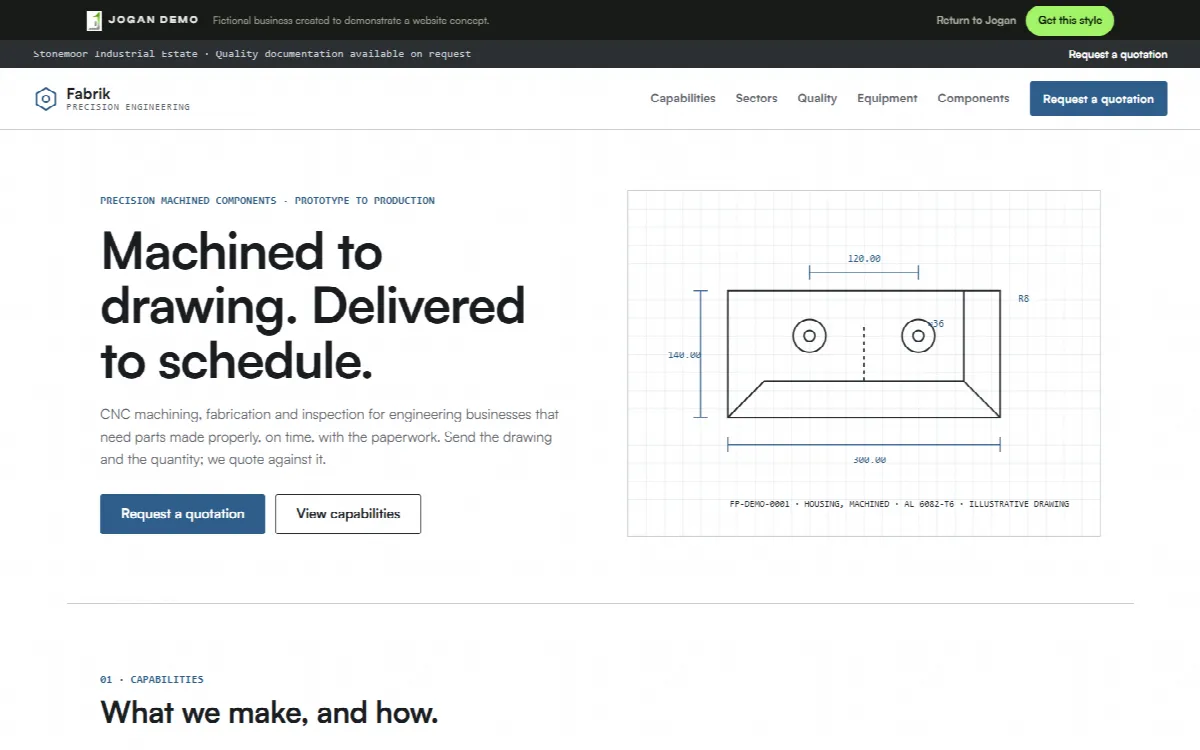Click the "Stonemoor Industrial Estate" notice text
Image resolution: width=1200 pixels, height=750 pixels.
point(116,54)
